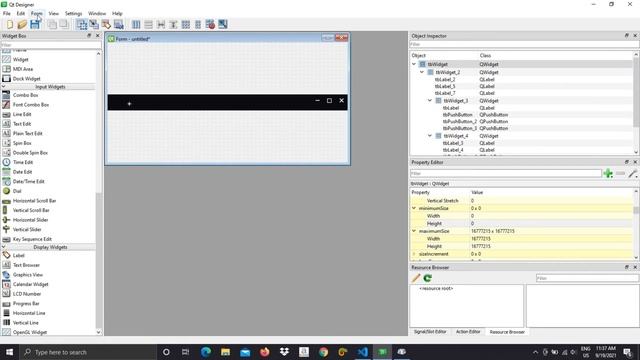The height and width of the screenshot is (360, 640).
Task: Click Reload green arrow in Resource Browser
Action: (x=427, y=278)
